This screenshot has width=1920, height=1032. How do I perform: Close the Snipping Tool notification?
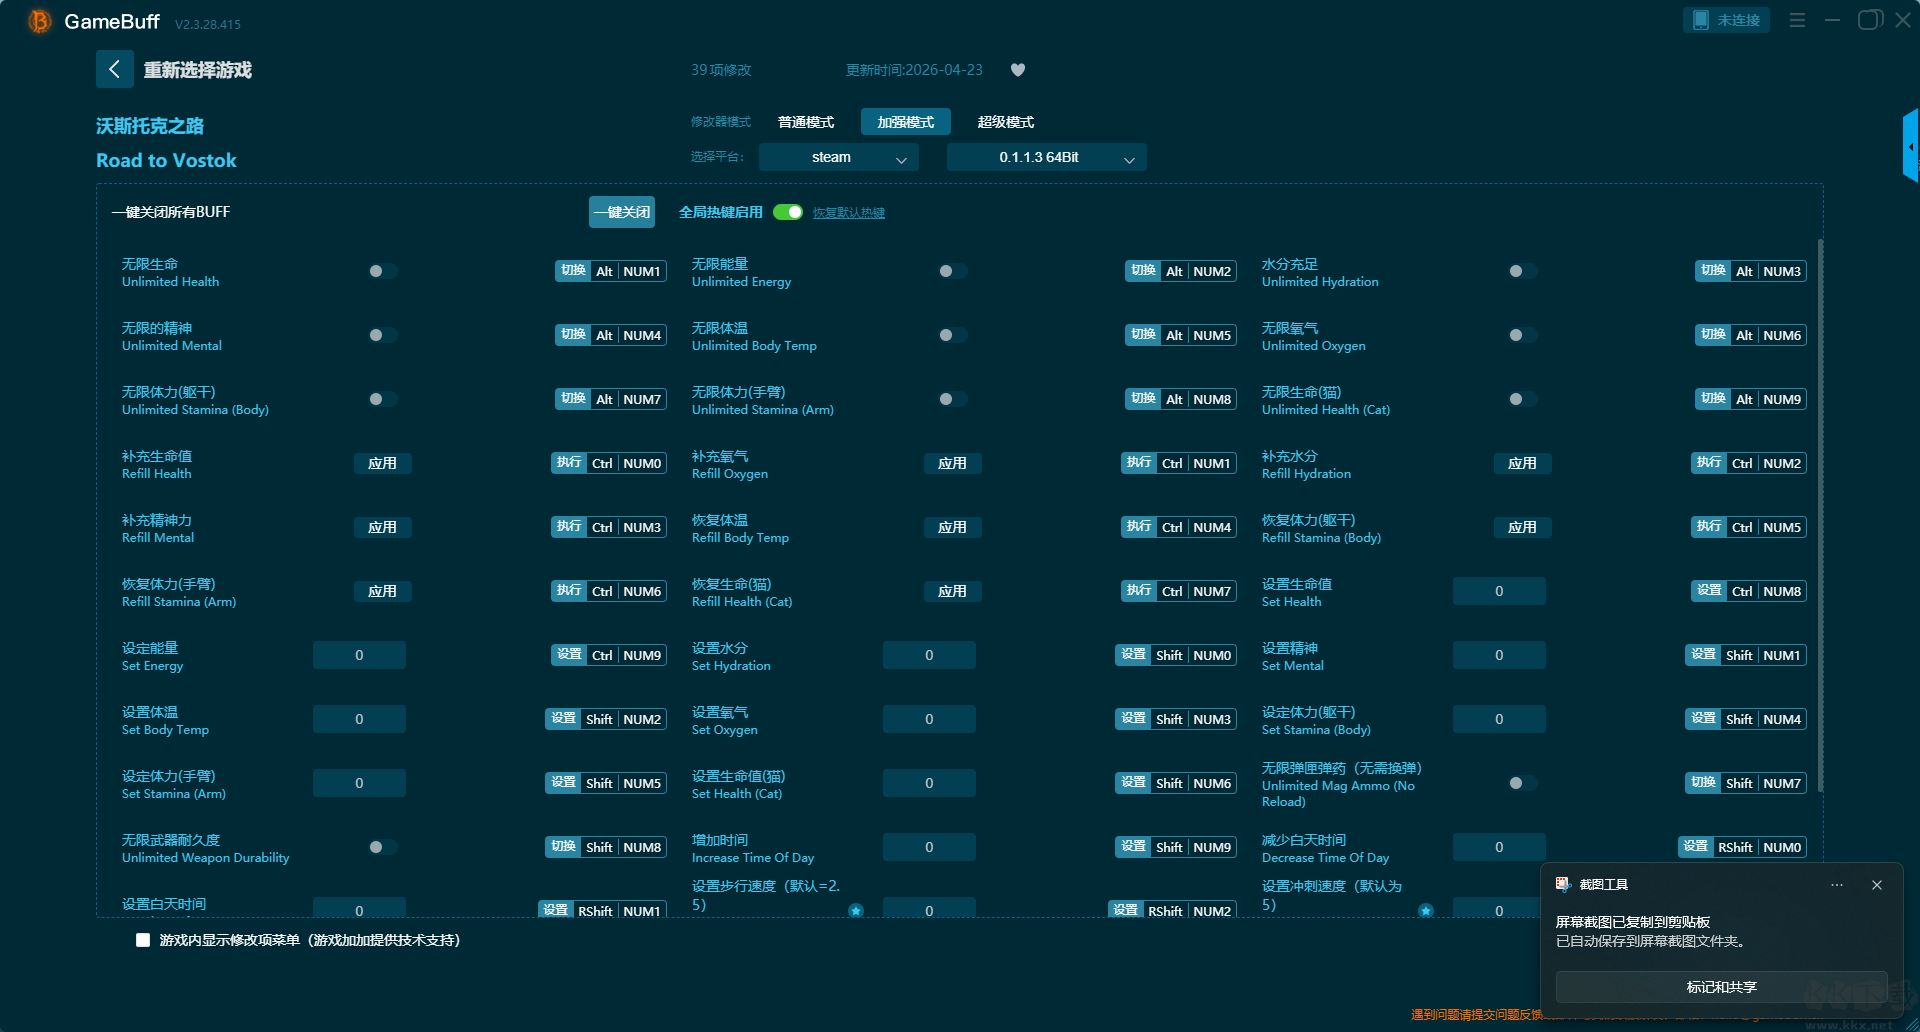pyautogui.click(x=1877, y=885)
